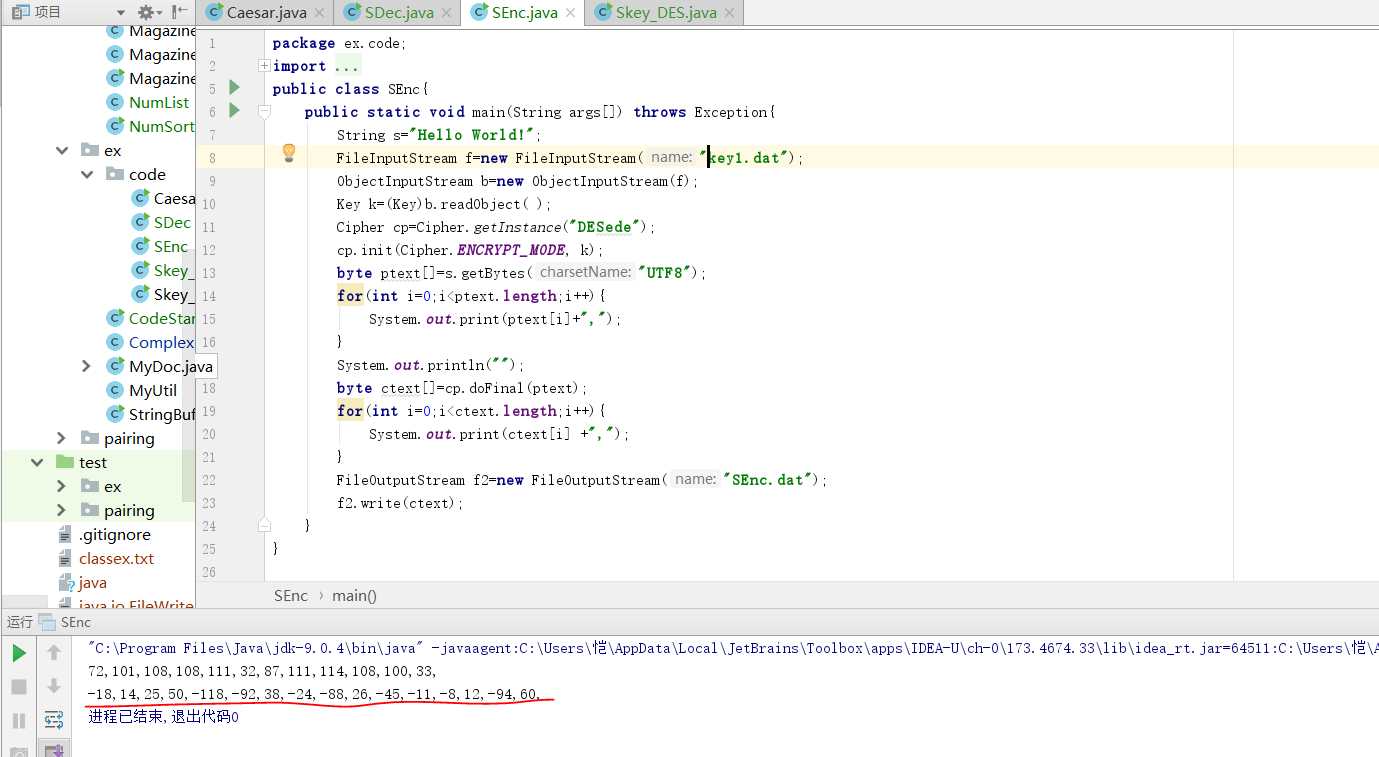Switch to the Caesar.java tab
This screenshot has width=1379, height=757.
266,13
